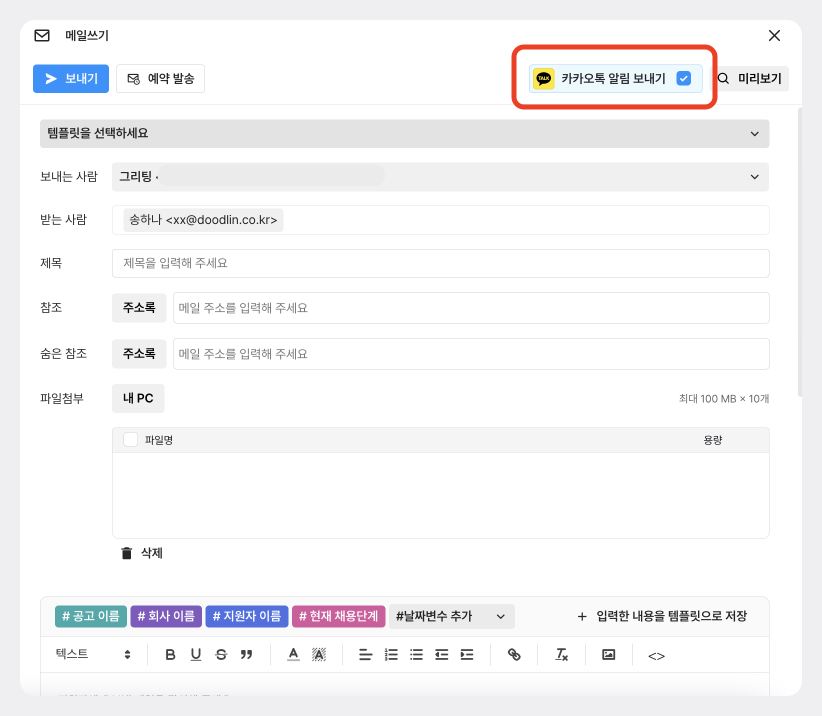The width and height of the screenshot is (822, 716).
Task: Open the text color picker
Action: tap(293, 655)
